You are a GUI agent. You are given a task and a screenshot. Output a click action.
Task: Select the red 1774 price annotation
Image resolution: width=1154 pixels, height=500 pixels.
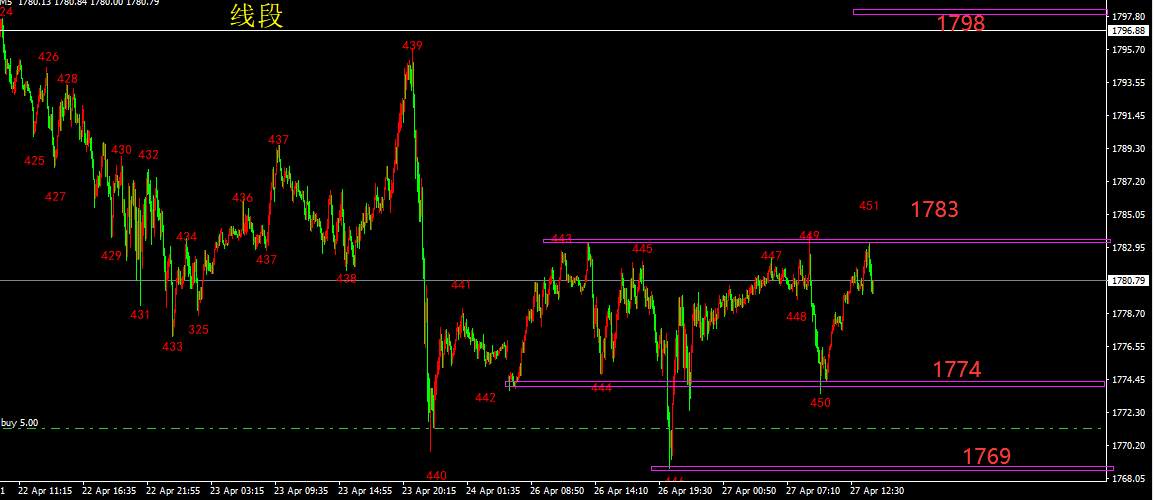tap(957, 370)
